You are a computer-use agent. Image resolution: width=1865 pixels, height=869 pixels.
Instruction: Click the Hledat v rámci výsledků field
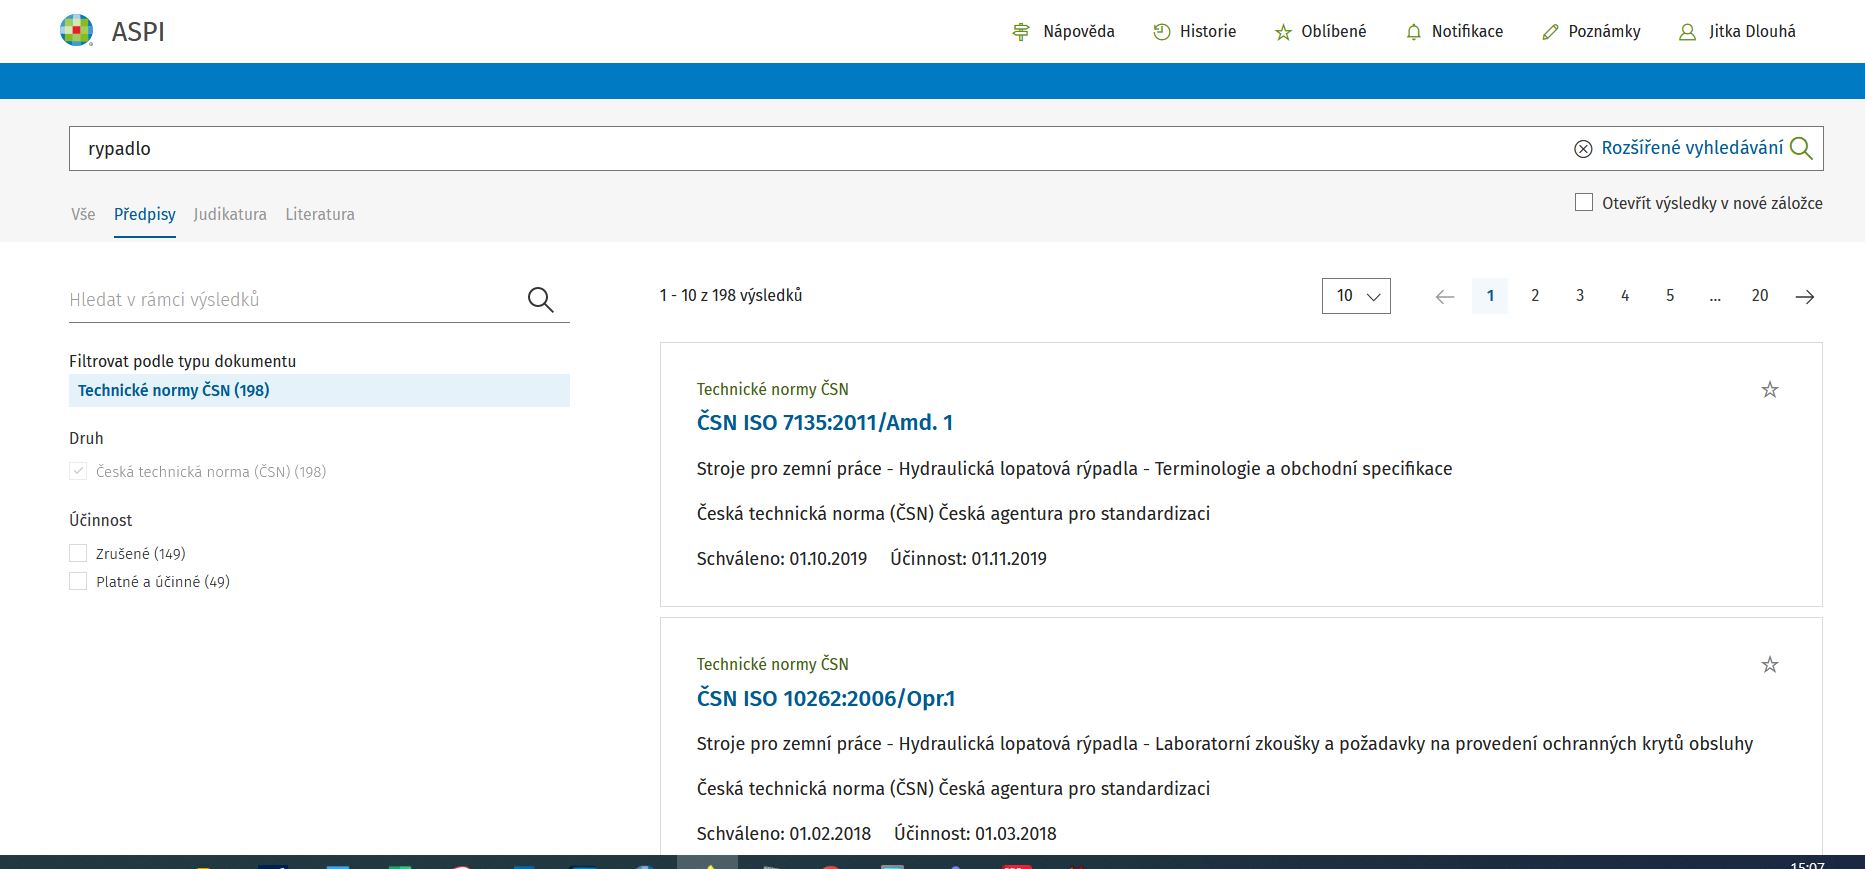coord(290,299)
